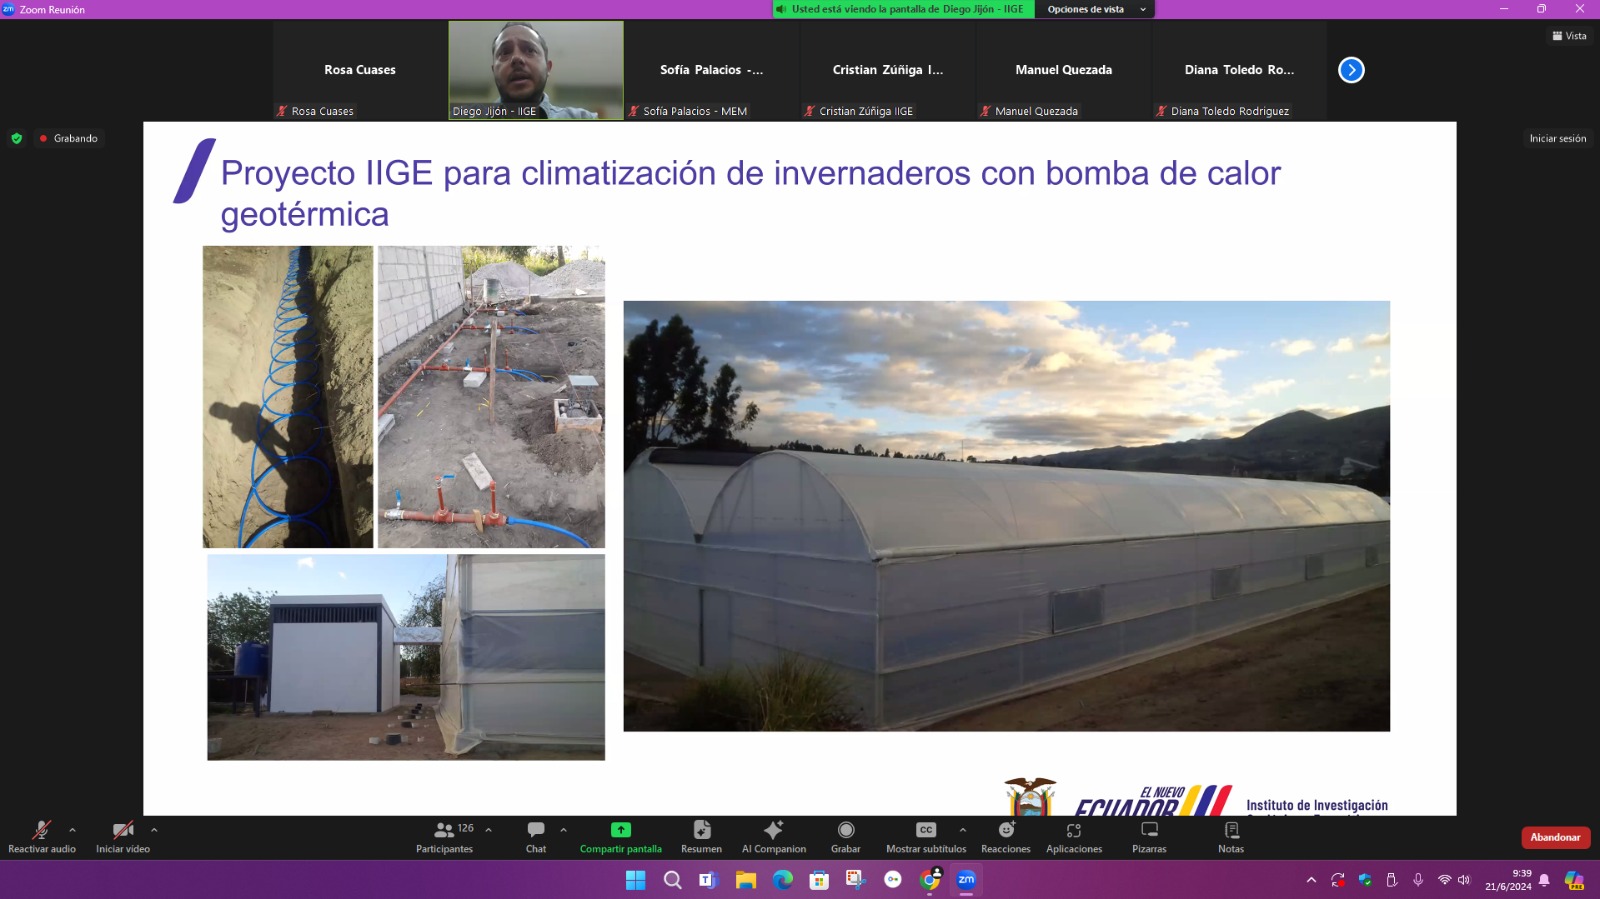The image size is (1600, 899).
Task: Reactivar audio microphone toggle
Action: pyautogui.click(x=41, y=836)
